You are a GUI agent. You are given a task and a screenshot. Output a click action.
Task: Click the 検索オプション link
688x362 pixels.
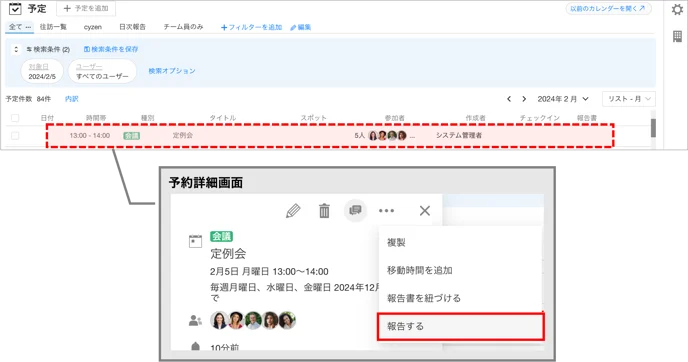(172, 71)
